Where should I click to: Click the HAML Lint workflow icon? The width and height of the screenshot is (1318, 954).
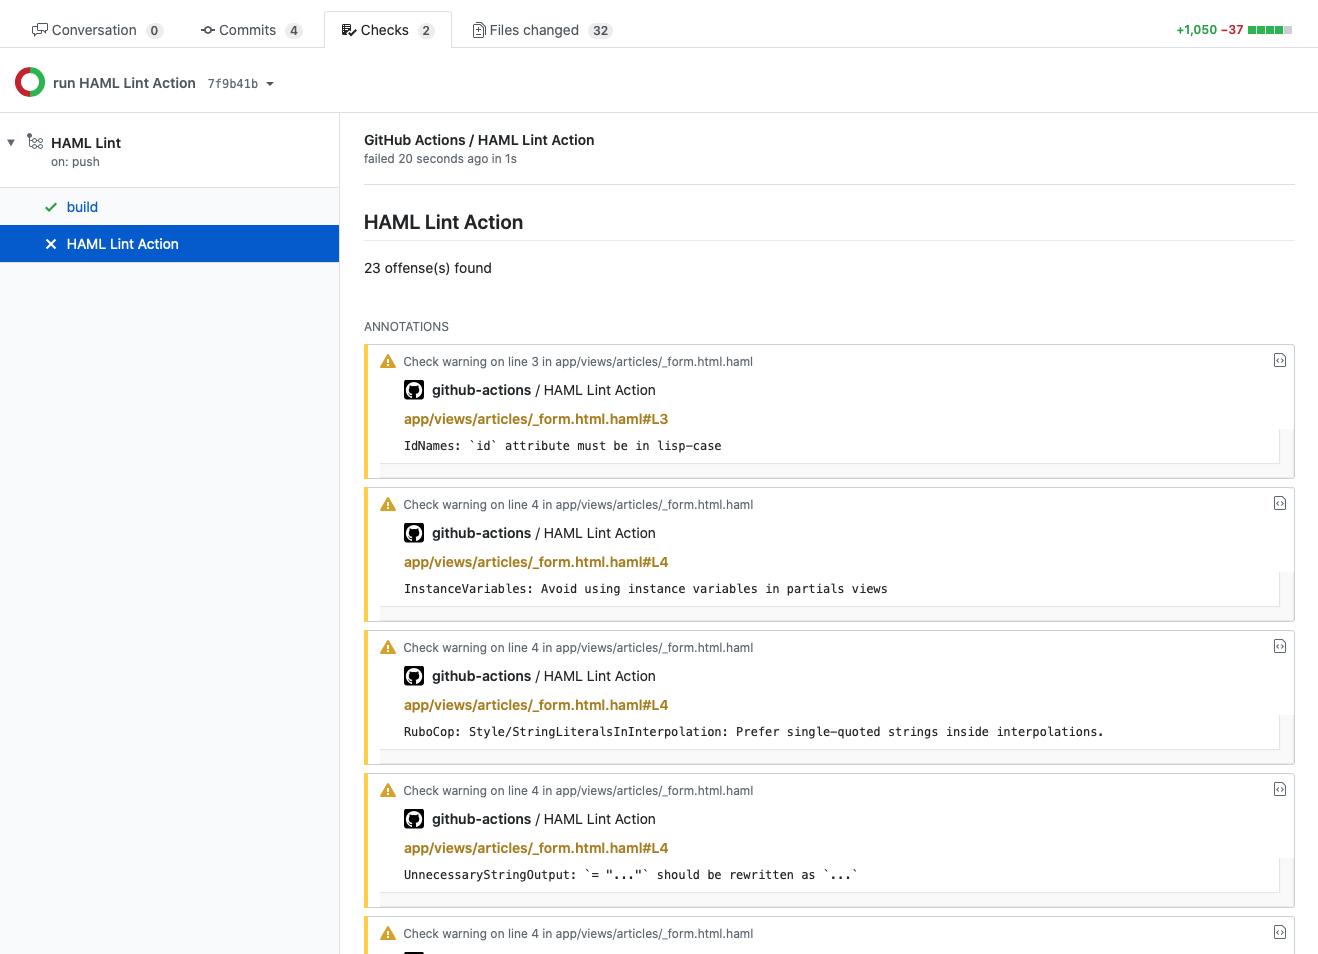[x=35, y=141]
